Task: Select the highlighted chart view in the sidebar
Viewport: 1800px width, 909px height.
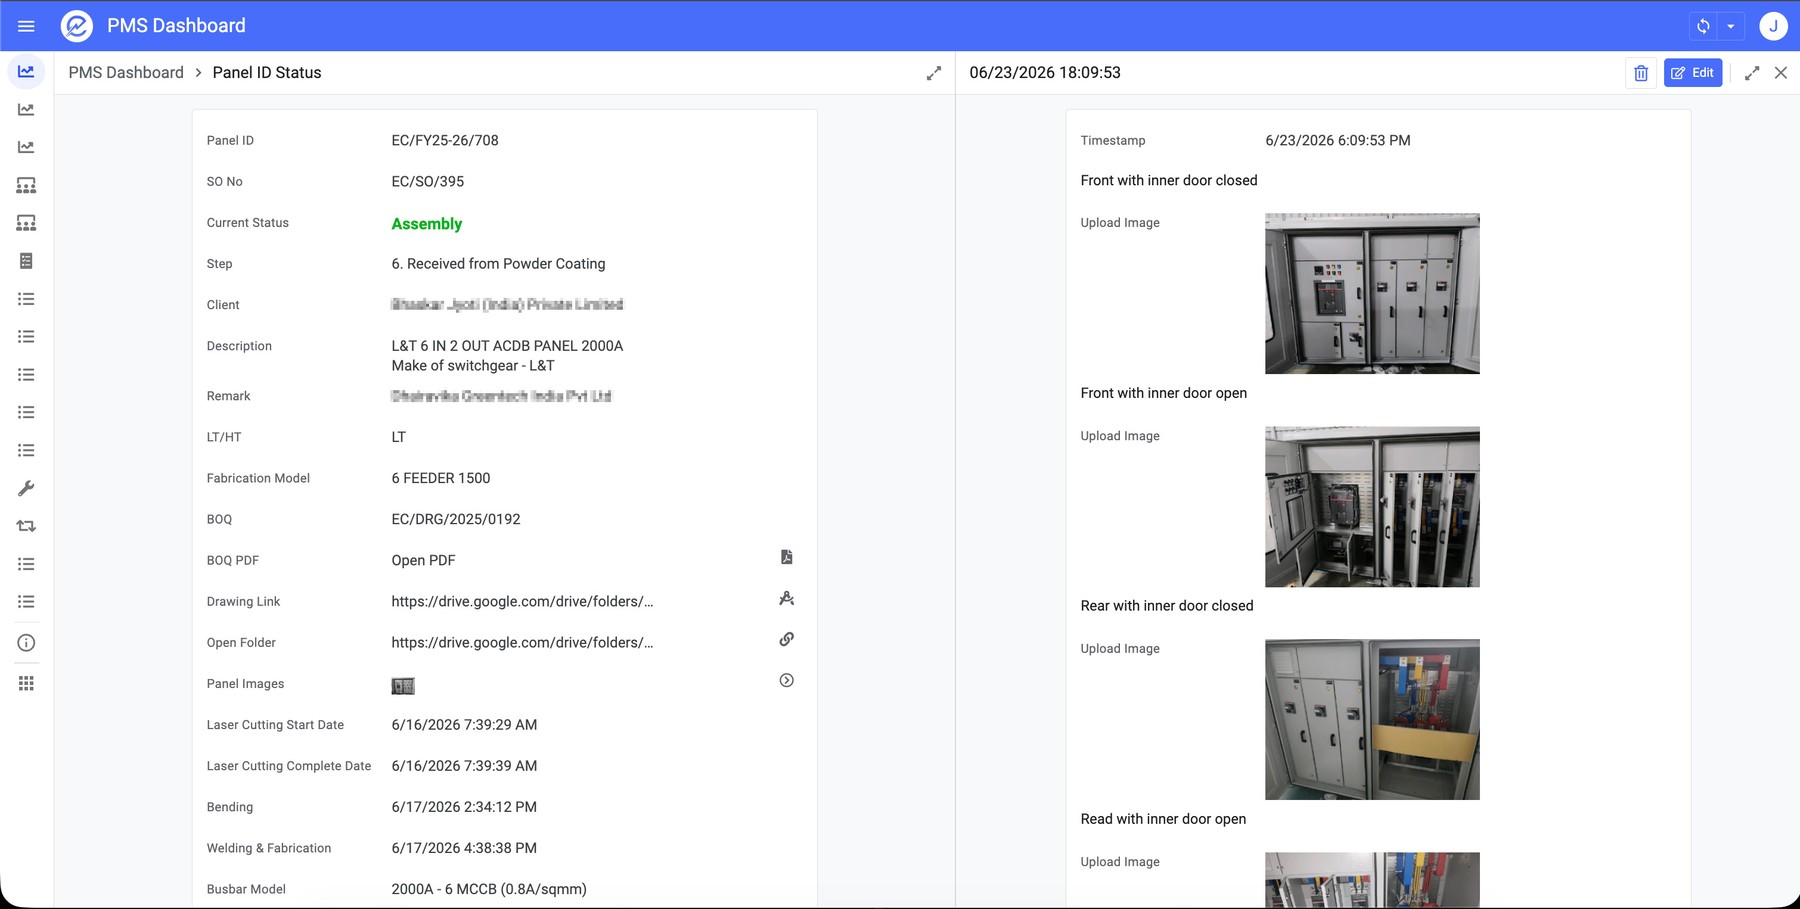Action: (x=26, y=72)
